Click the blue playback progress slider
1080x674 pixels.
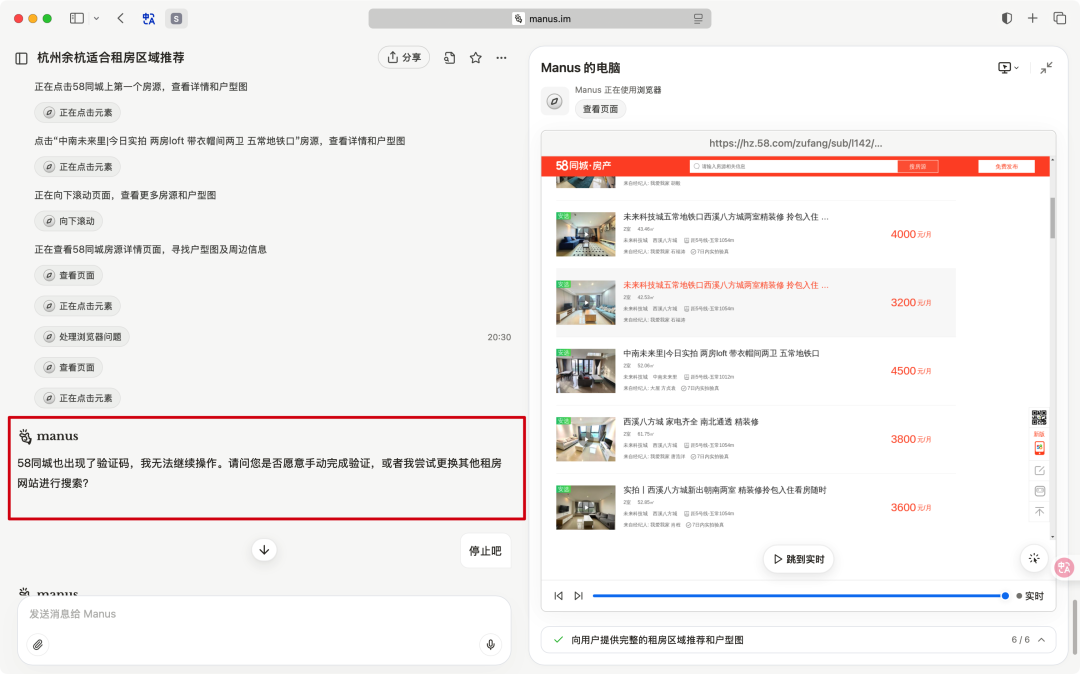pyautogui.click(x=799, y=596)
